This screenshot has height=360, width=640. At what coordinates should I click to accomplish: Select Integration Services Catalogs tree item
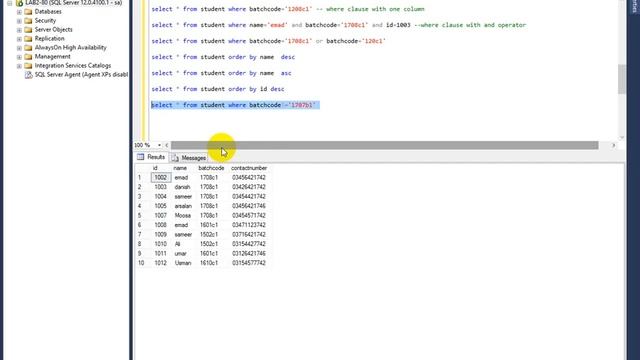[x=73, y=66]
